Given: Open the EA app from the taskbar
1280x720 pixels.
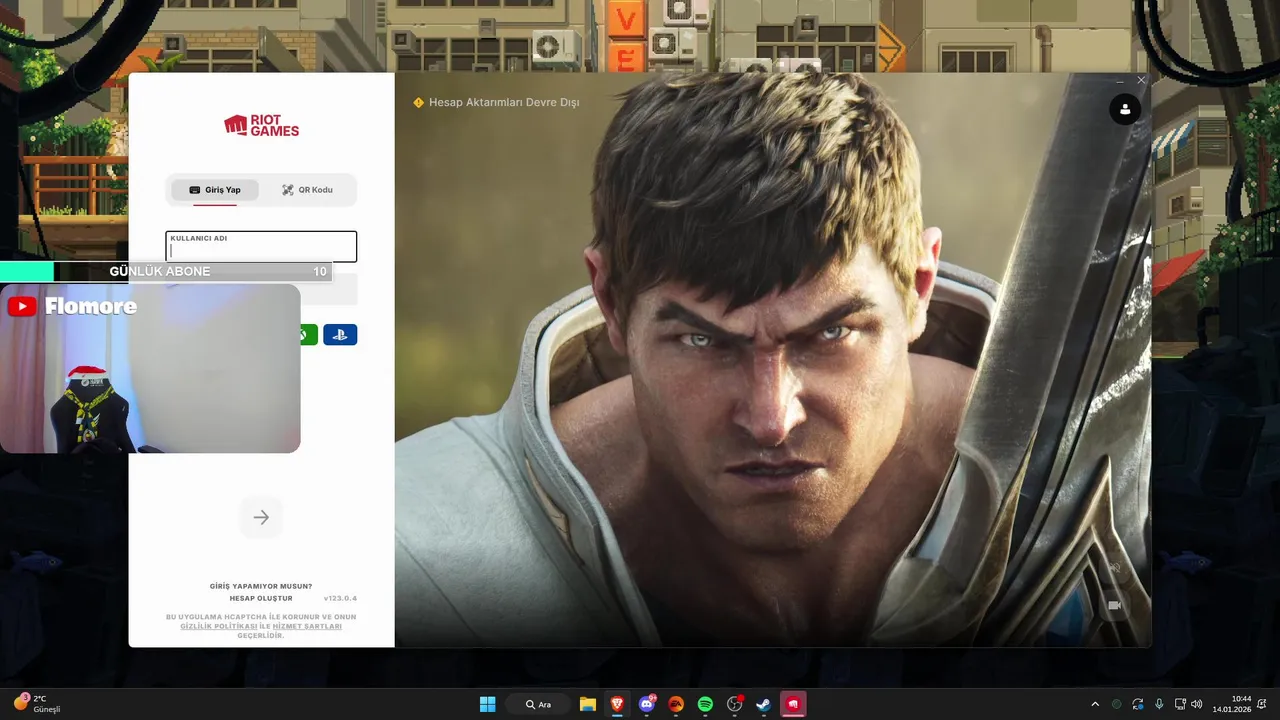Looking at the screenshot, I should (676, 704).
